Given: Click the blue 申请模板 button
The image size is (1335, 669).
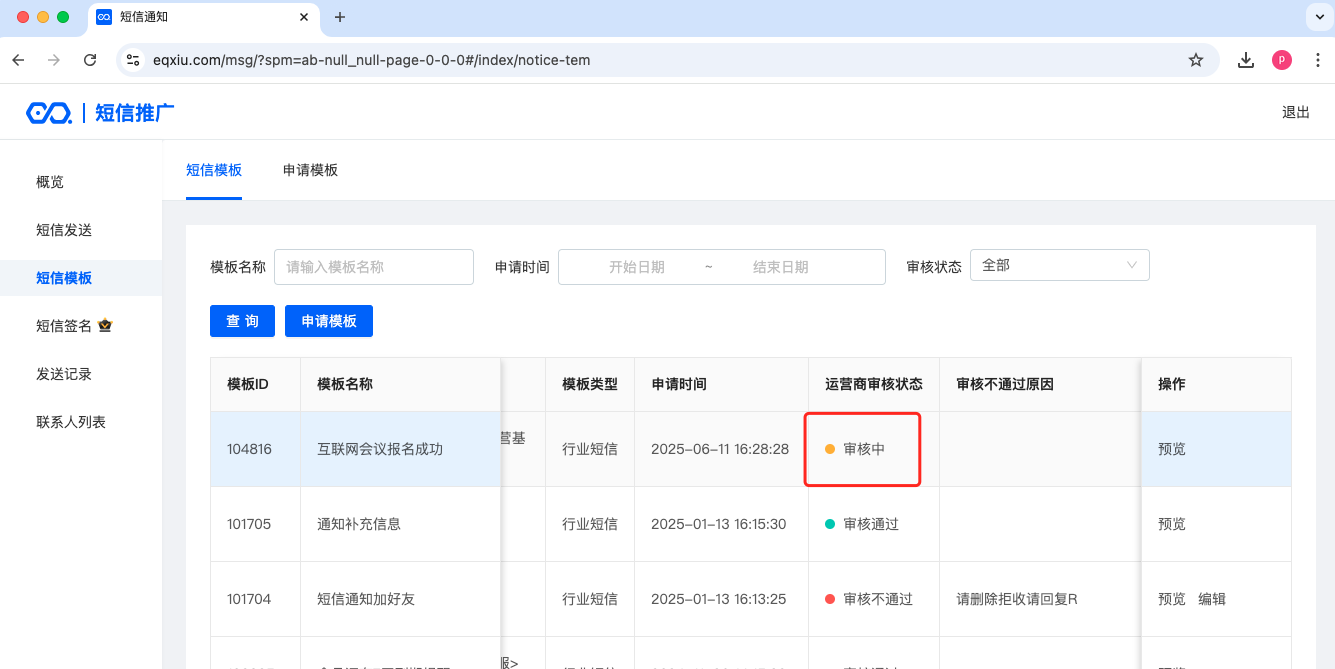Looking at the screenshot, I should coord(329,321).
